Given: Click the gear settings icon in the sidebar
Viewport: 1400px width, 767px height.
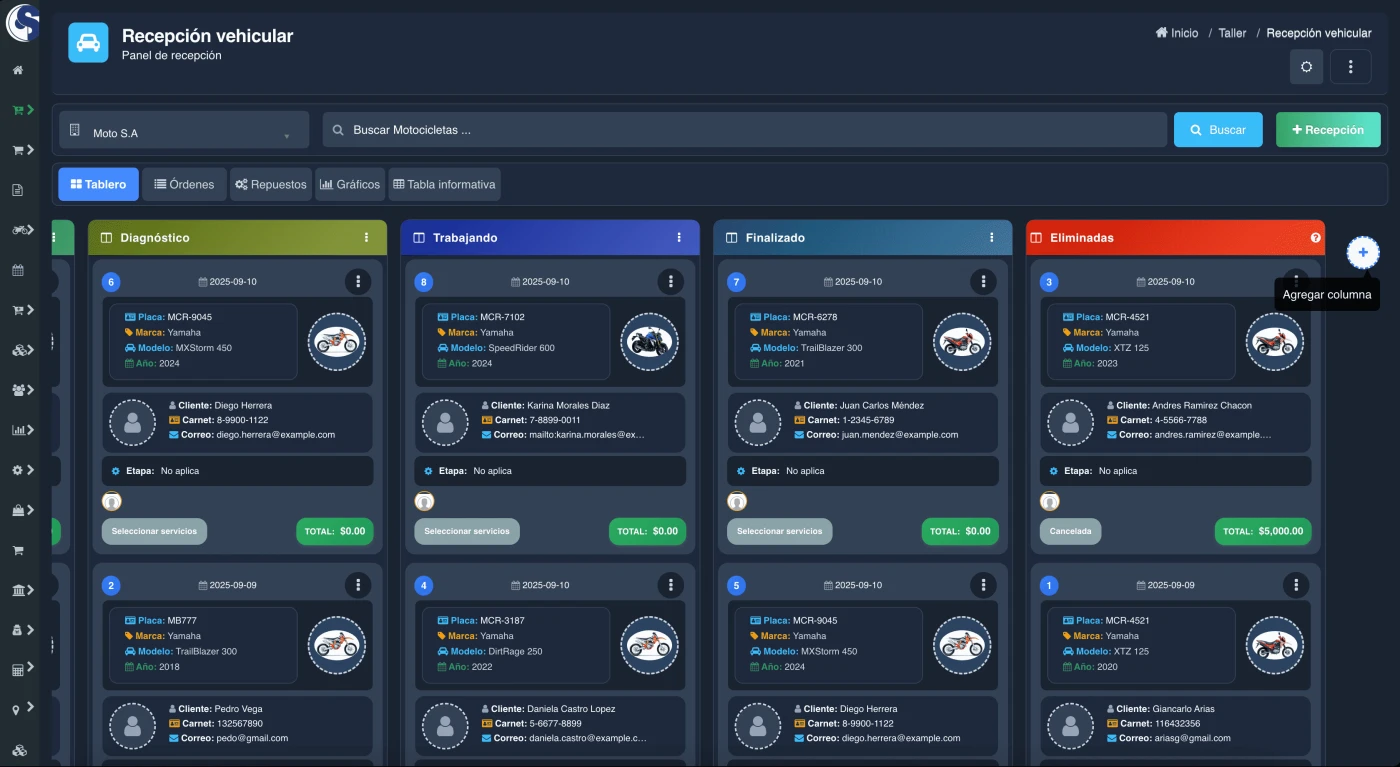Looking at the screenshot, I should click(x=18, y=469).
